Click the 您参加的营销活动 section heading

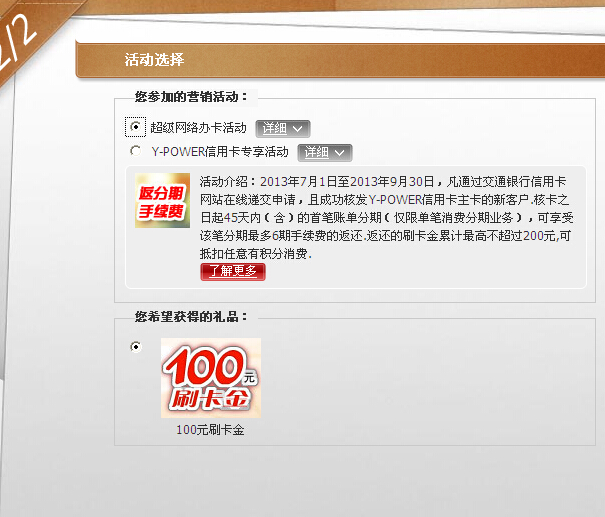coord(191,96)
